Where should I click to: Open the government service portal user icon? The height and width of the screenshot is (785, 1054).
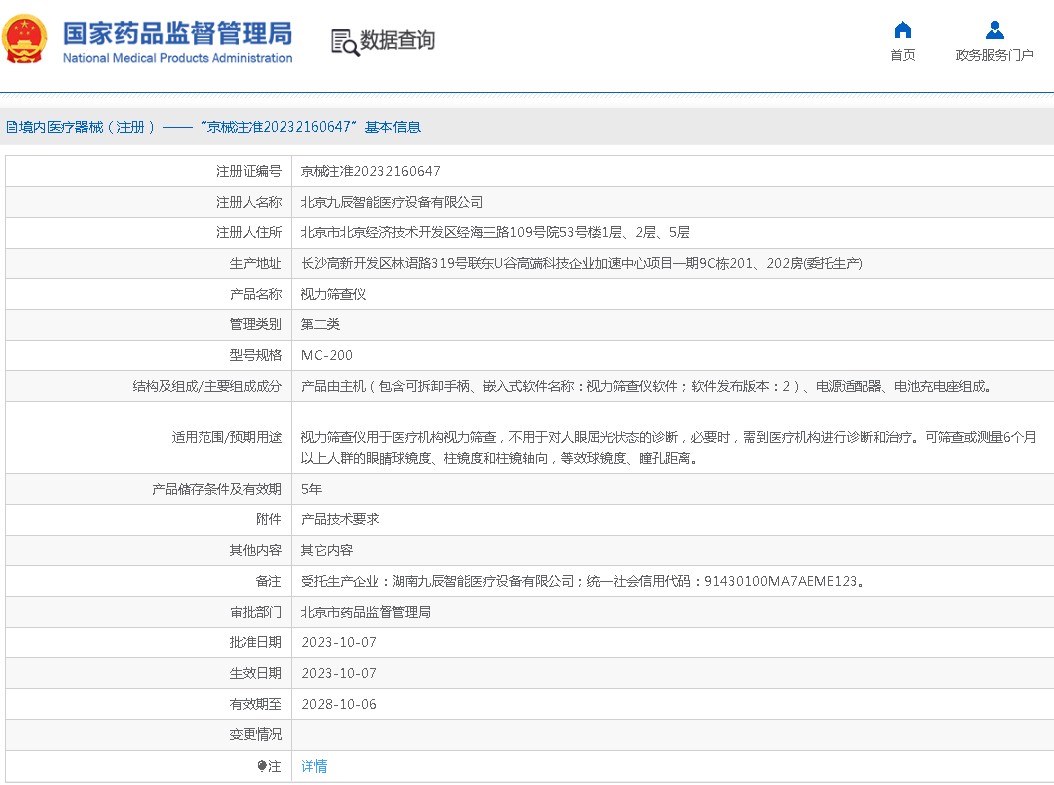[994, 30]
